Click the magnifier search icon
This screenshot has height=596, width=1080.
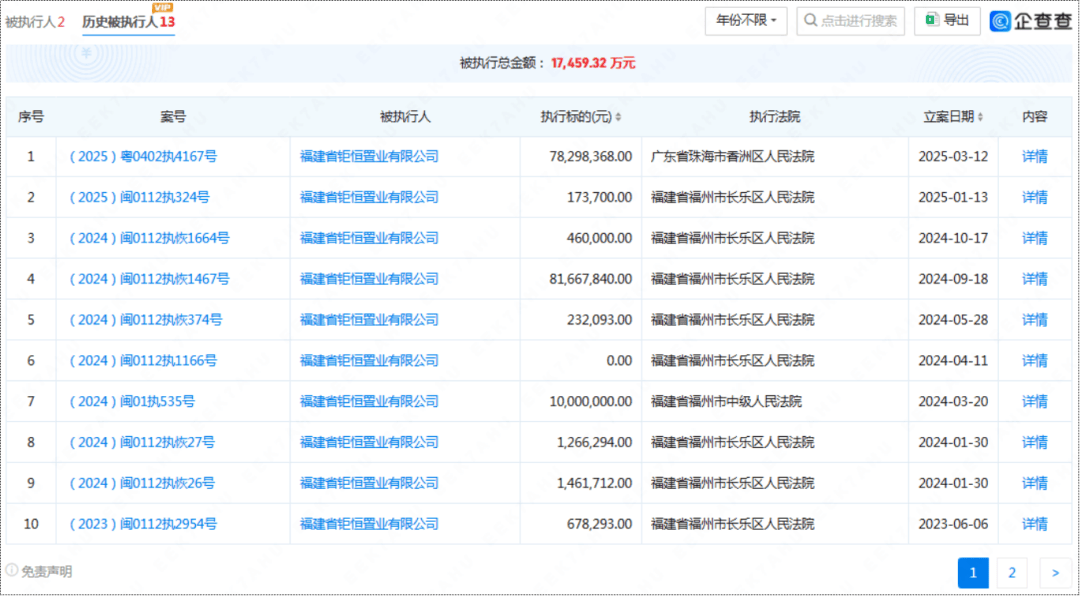click(810, 21)
